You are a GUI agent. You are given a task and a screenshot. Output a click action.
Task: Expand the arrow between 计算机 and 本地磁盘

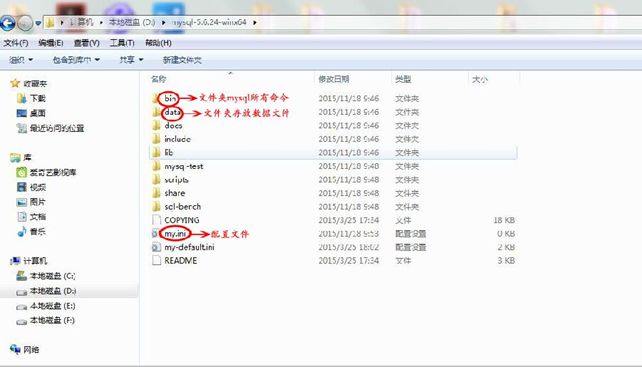(x=101, y=23)
